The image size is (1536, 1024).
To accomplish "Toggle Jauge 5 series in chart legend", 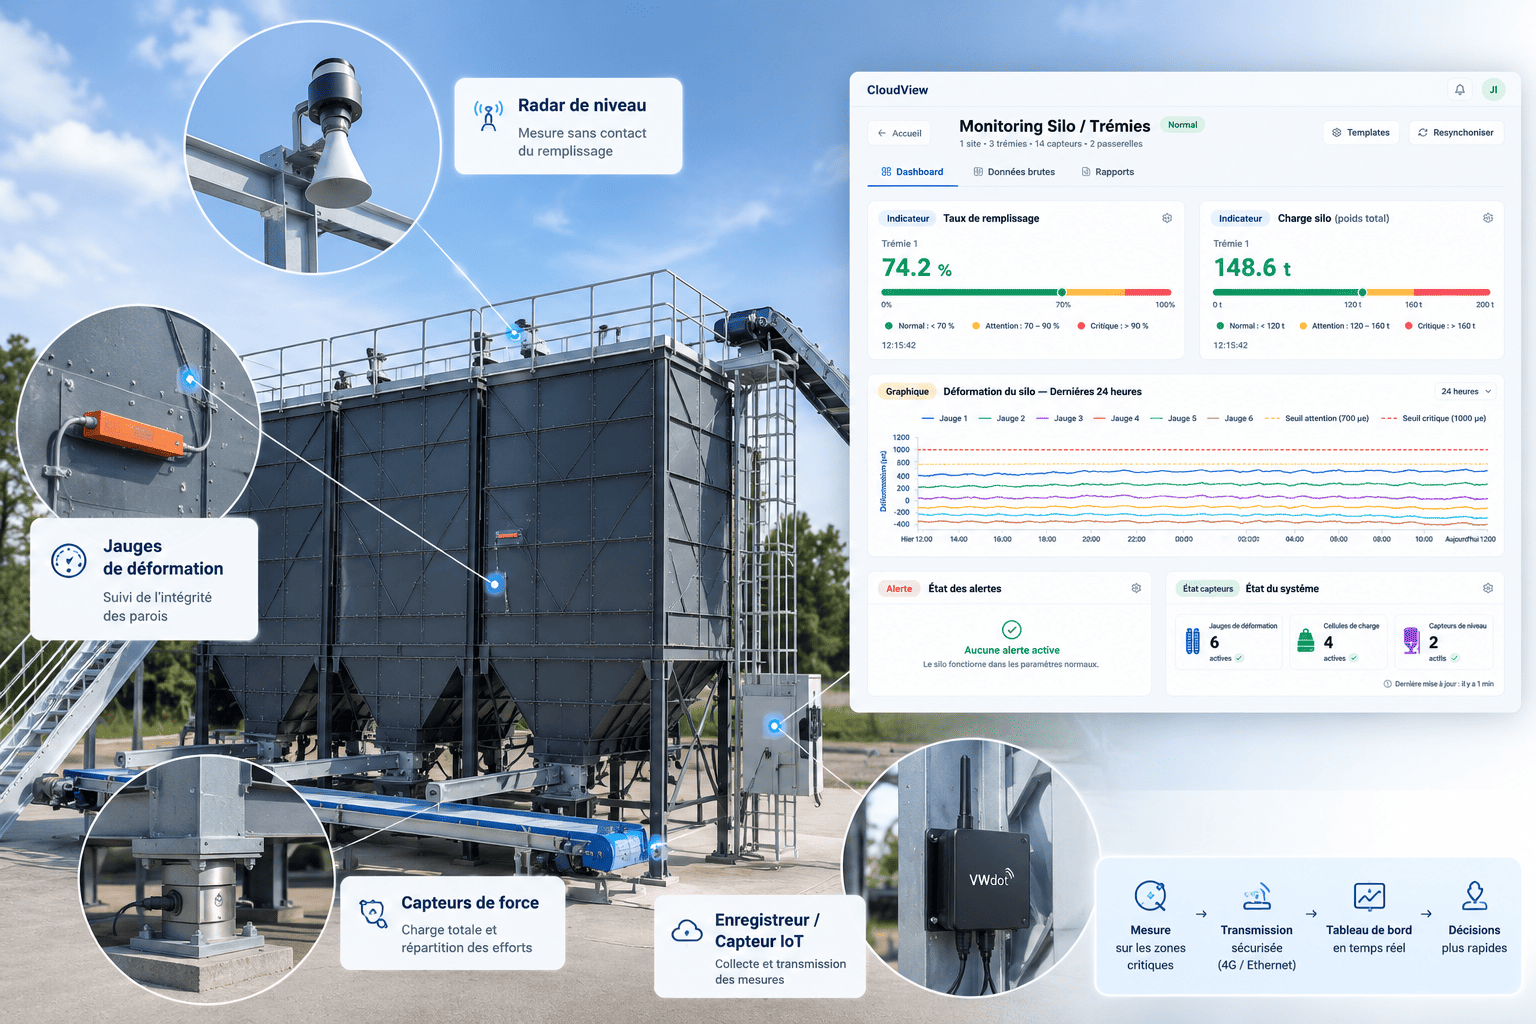I will click(1173, 418).
